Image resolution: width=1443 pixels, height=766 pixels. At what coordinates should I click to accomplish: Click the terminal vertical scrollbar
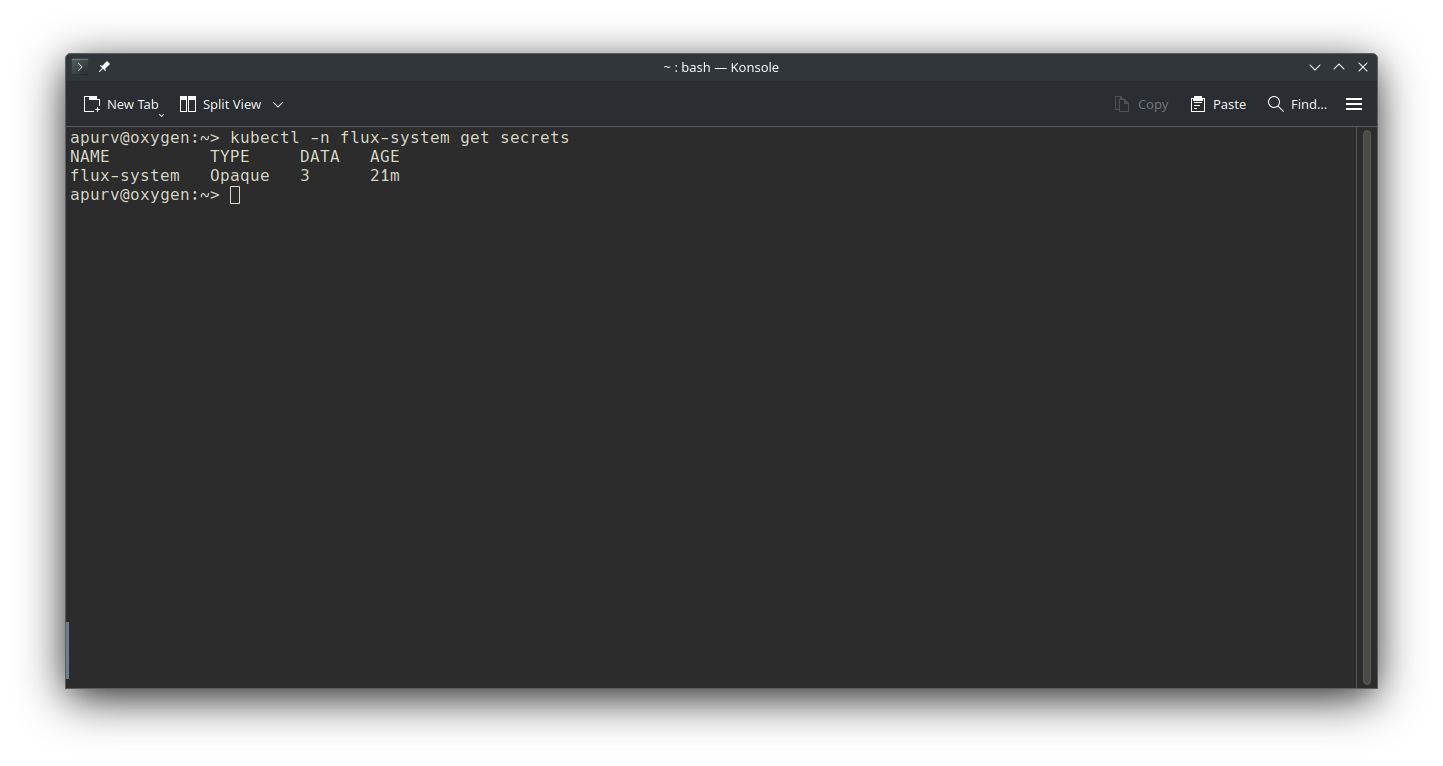[1367, 400]
